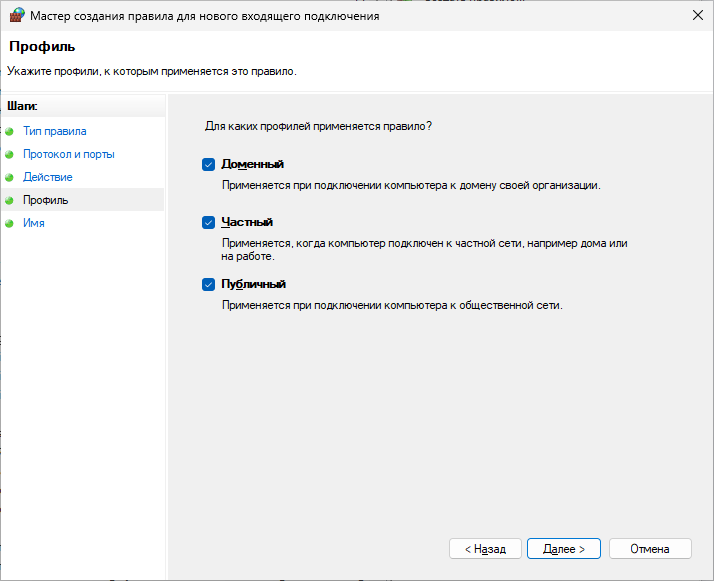Click the green bullet beside Профиль step
The height and width of the screenshot is (581, 714).
click(x=10, y=201)
